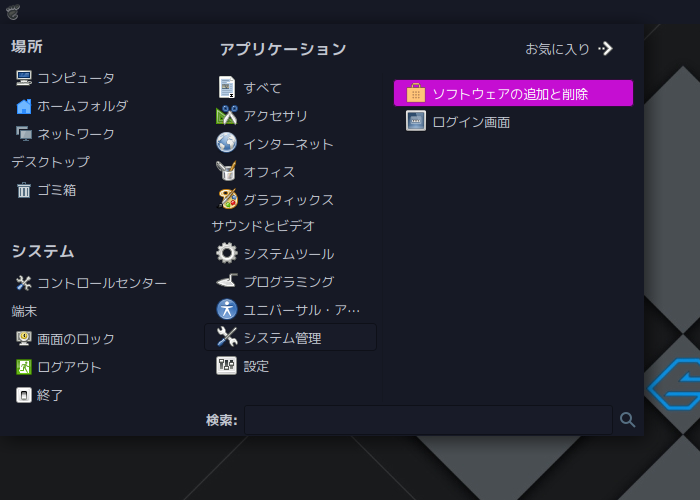700x500 pixels.
Task: Click the ホームフォルダ label text
Action: 83,106
